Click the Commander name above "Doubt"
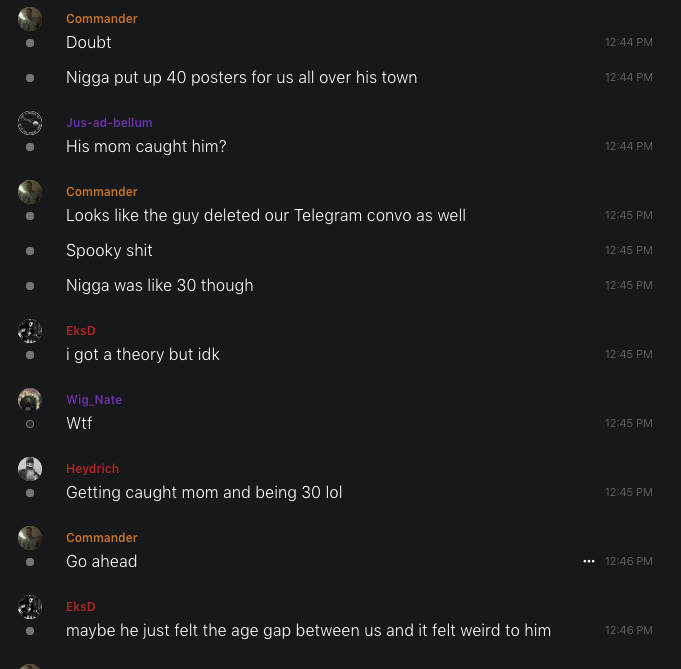This screenshot has height=669, width=681. [x=102, y=19]
